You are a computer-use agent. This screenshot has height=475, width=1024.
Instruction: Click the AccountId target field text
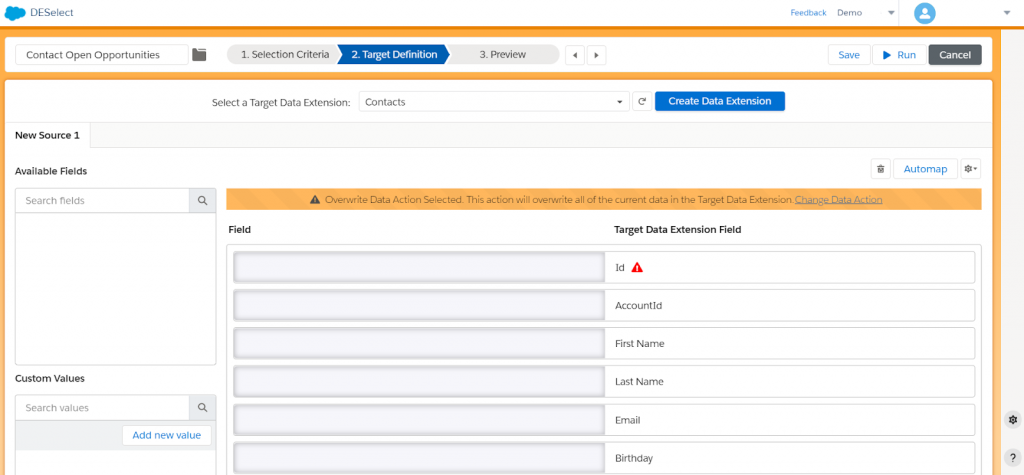(639, 305)
